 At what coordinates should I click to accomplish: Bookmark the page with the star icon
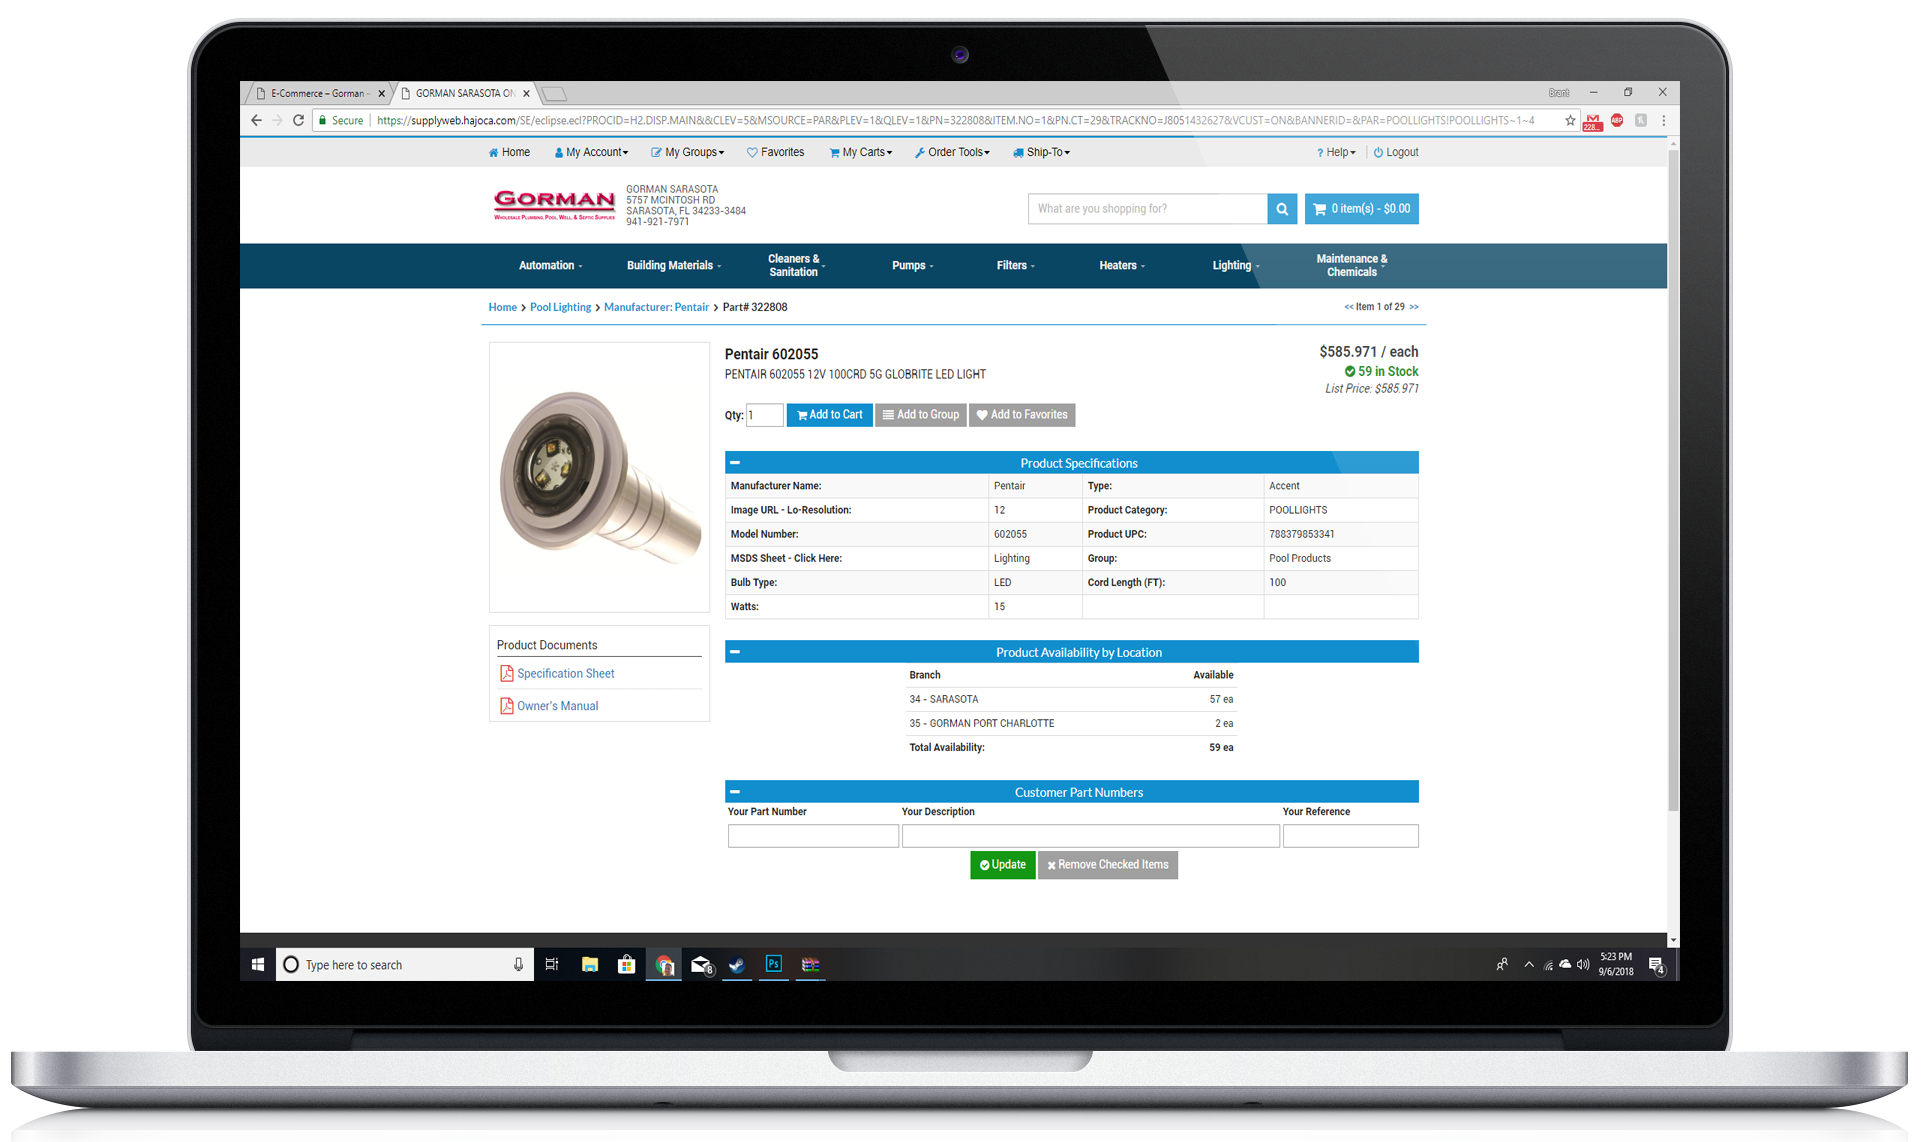coord(1570,120)
